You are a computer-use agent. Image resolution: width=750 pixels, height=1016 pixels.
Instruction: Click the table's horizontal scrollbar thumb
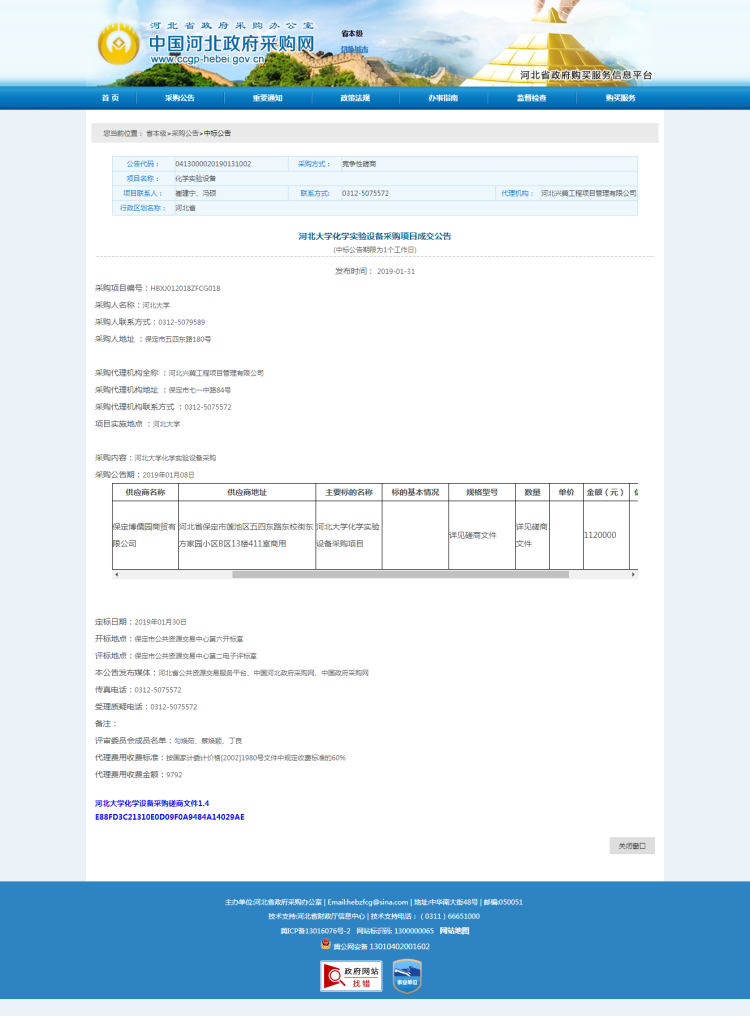(401, 575)
